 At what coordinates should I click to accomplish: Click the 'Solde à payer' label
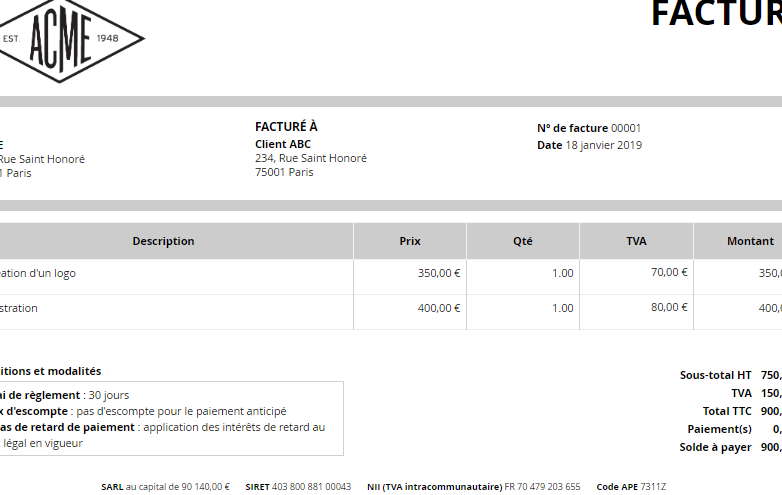pyautogui.click(x=715, y=447)
